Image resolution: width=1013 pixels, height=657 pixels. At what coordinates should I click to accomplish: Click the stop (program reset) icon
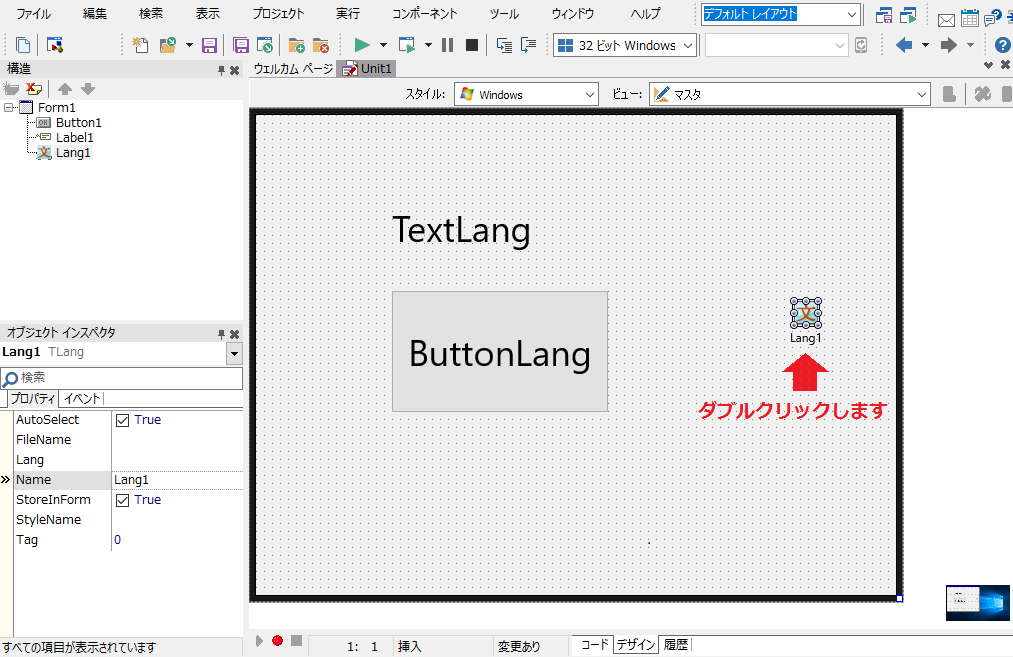[x=470, y=44]
